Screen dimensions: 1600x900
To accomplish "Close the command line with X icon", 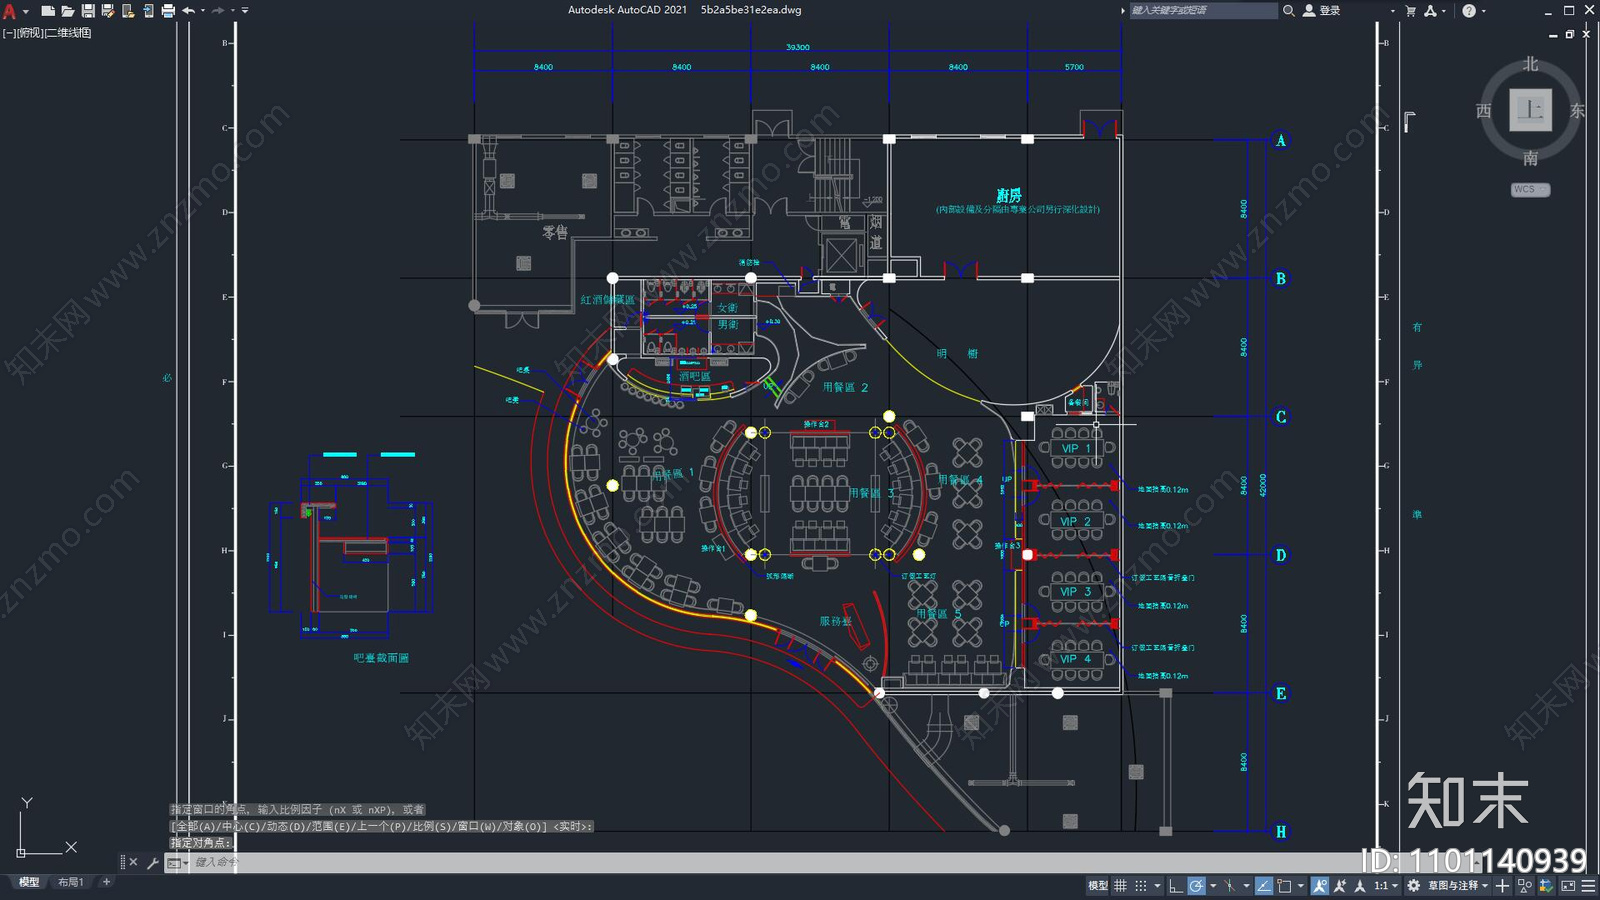I will pos(133,862).
